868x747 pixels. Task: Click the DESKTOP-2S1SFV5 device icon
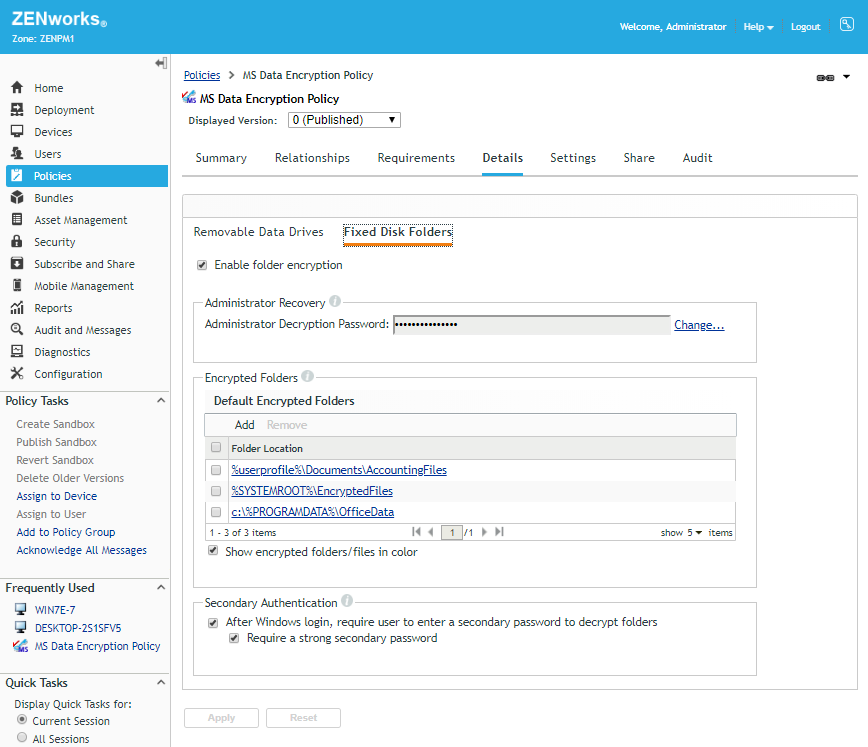(20, 627)
